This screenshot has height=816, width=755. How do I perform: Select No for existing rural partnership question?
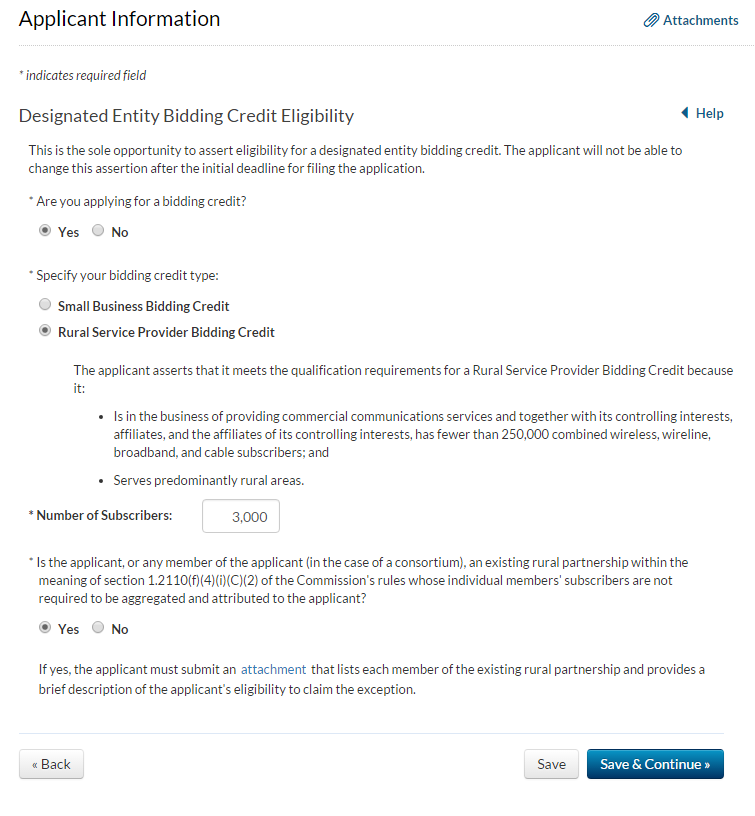(98, 628)
